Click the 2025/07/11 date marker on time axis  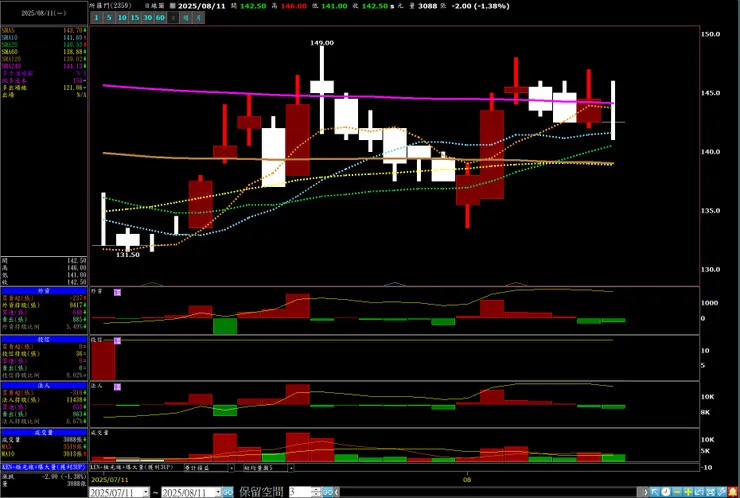point(109,479)
